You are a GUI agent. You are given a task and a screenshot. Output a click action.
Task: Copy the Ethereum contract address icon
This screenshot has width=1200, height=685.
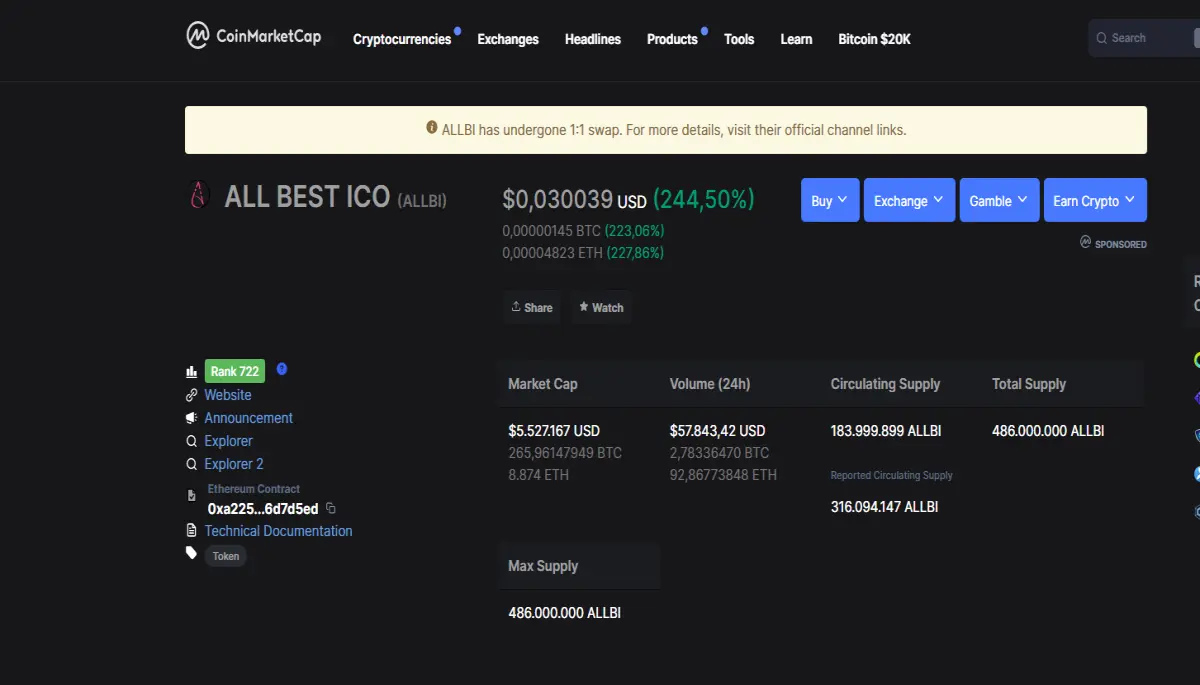click(331, 508)
